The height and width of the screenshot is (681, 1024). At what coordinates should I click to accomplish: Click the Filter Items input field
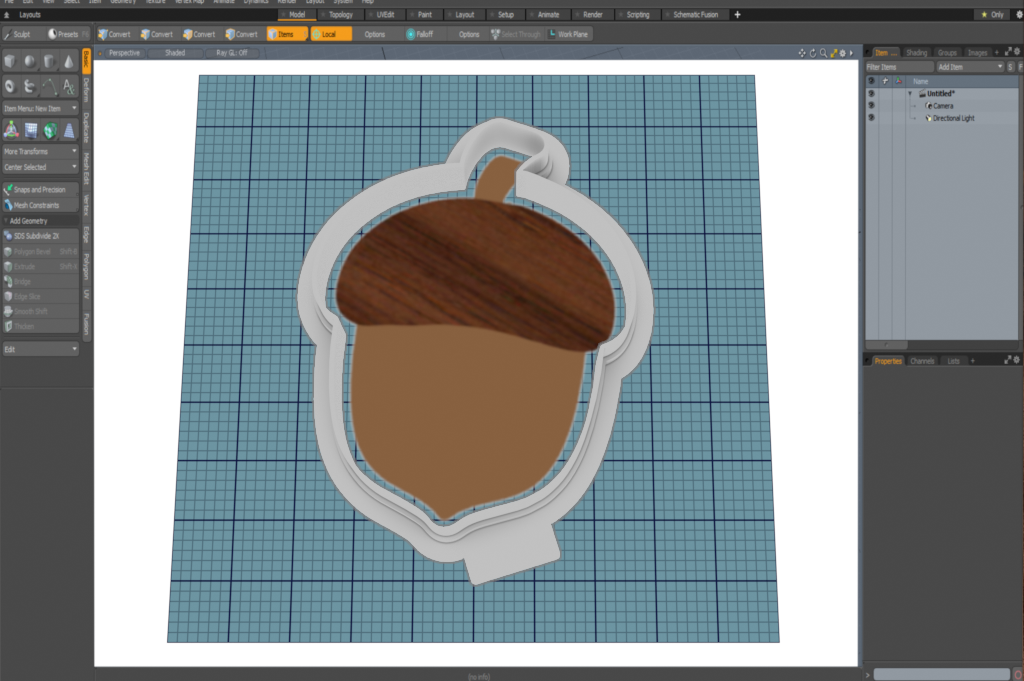[900, 66]
